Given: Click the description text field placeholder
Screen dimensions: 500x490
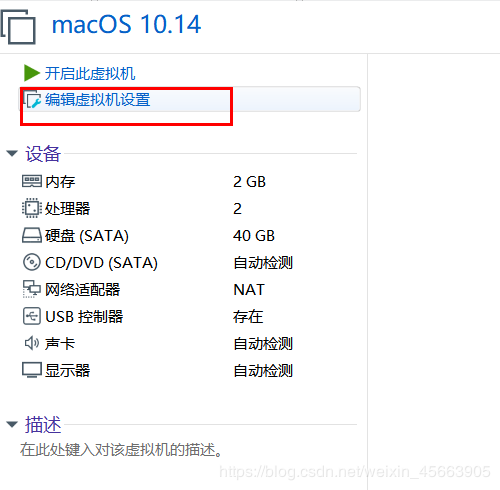Looking at the screenshot, I should tap(121, 450).
